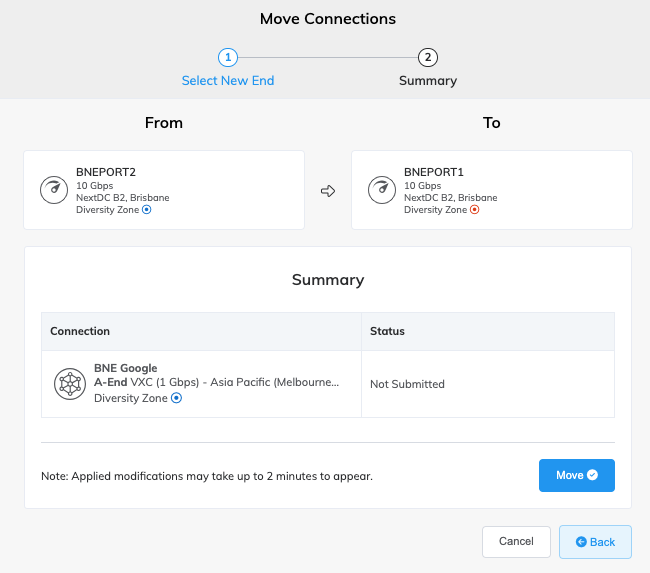650x573 pixels.
Task: Cancel the Move Connections dialog
Action: click(x=516, y=541)
